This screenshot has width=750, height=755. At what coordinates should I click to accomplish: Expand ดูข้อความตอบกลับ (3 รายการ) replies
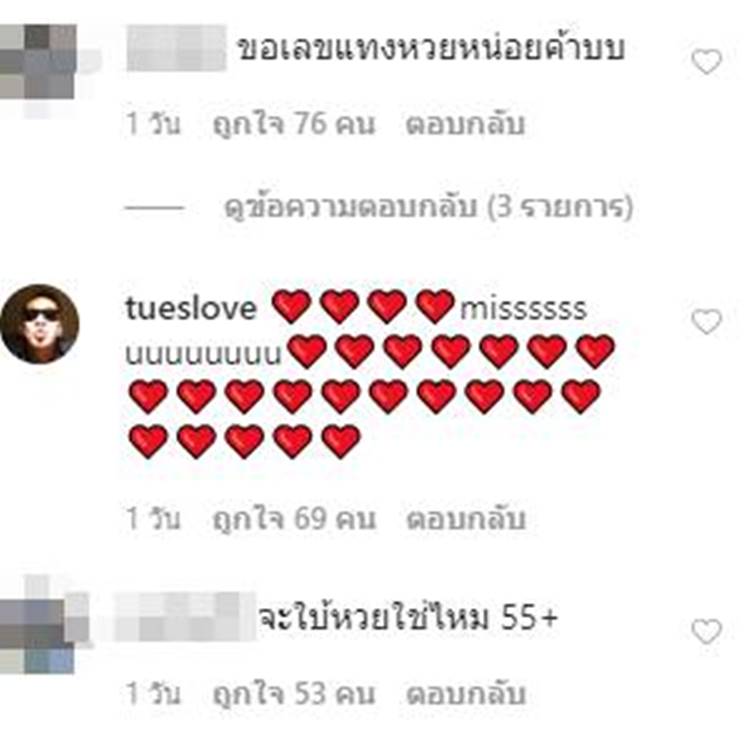click(x=428, y=207)
